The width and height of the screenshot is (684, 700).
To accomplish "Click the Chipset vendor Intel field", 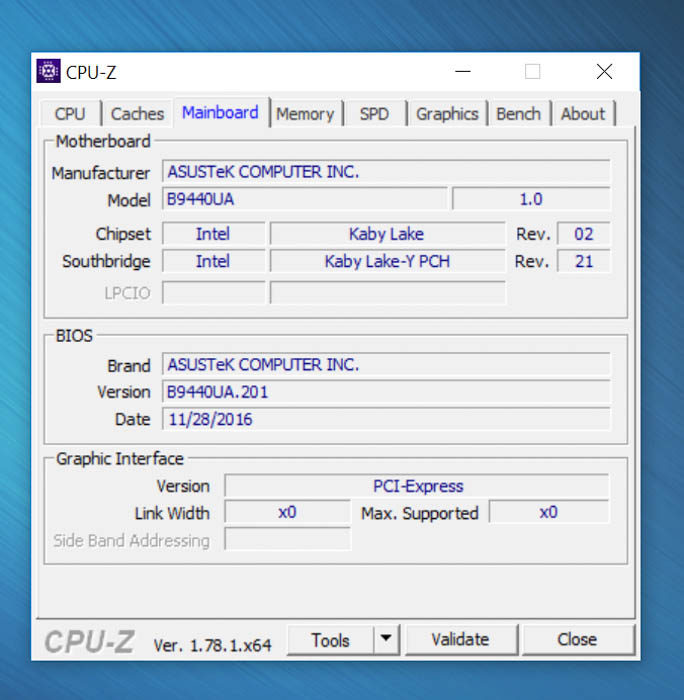I will pos(213,234).
